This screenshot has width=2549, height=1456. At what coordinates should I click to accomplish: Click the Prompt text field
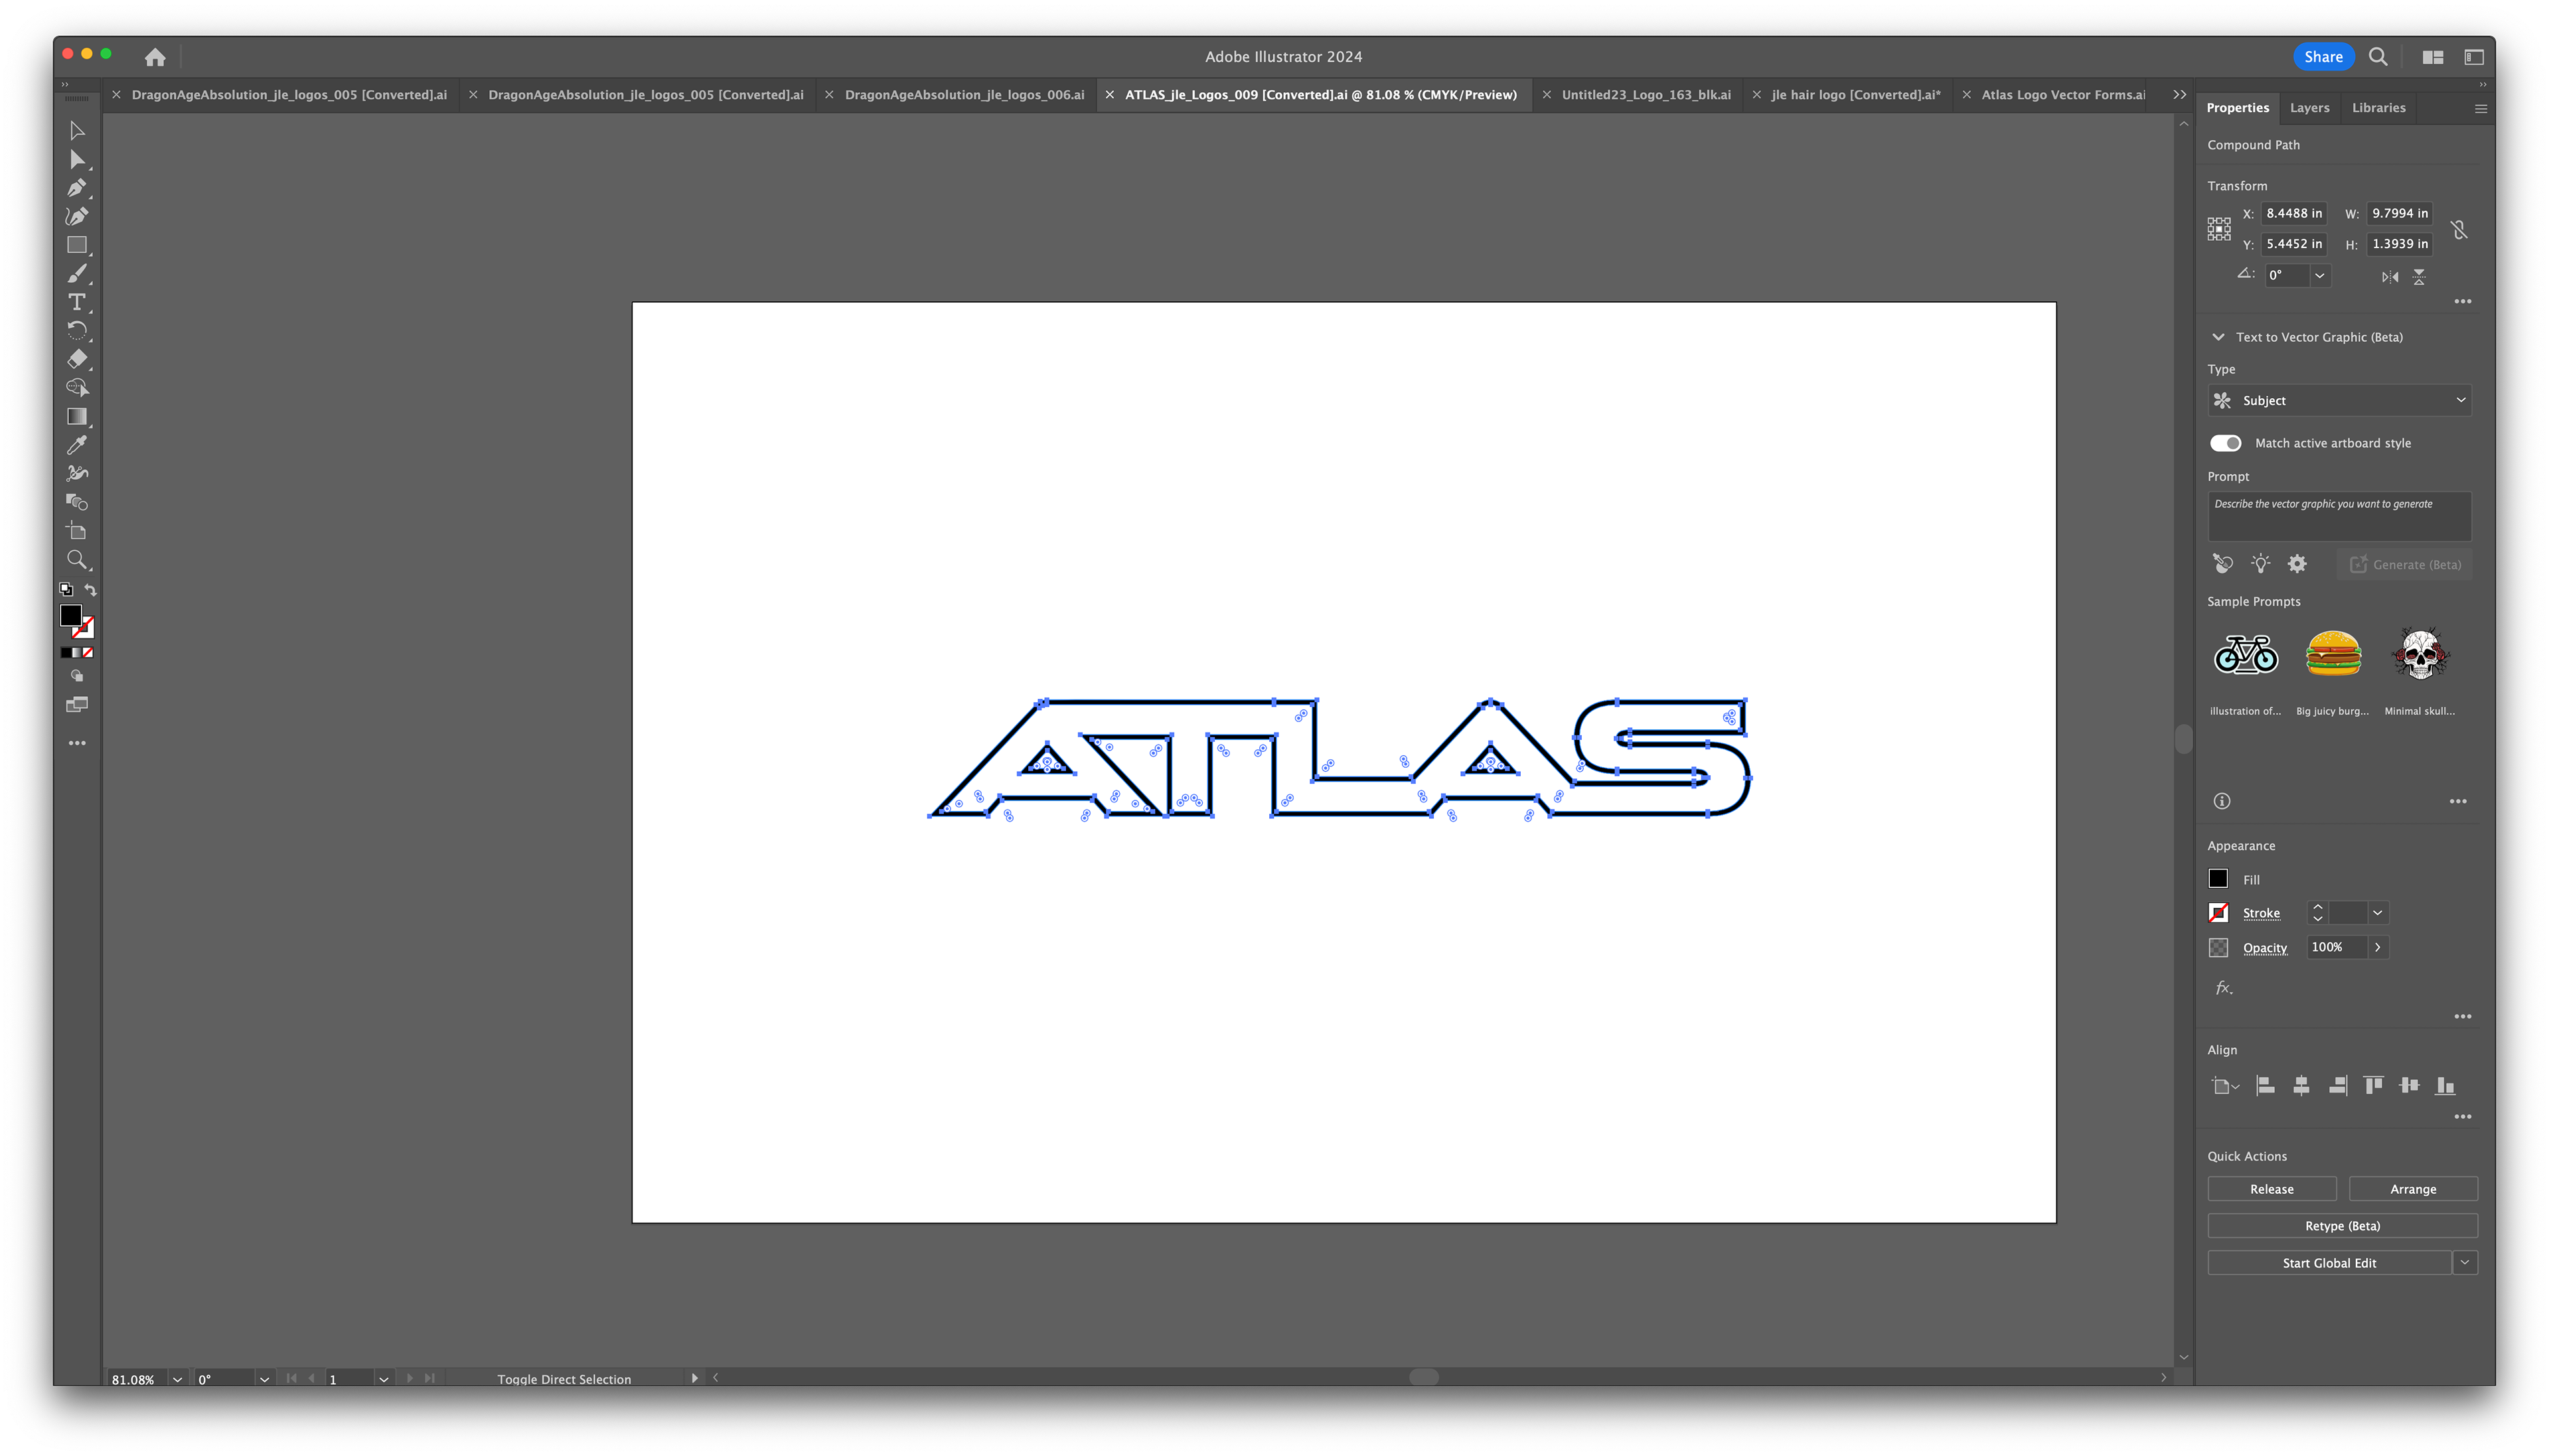2339,516
